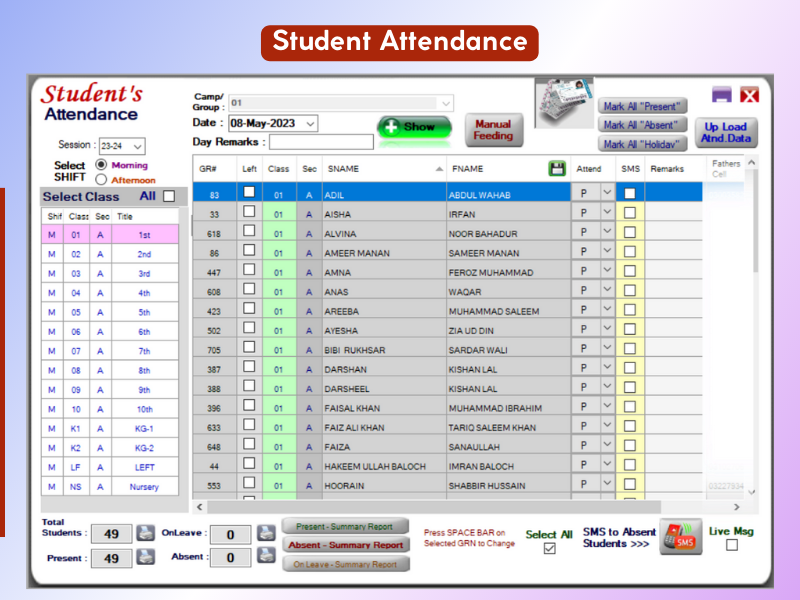Toggle SMS checkbox for student ADIL
Screen dimensions: 800x600
tap(629, 194)
